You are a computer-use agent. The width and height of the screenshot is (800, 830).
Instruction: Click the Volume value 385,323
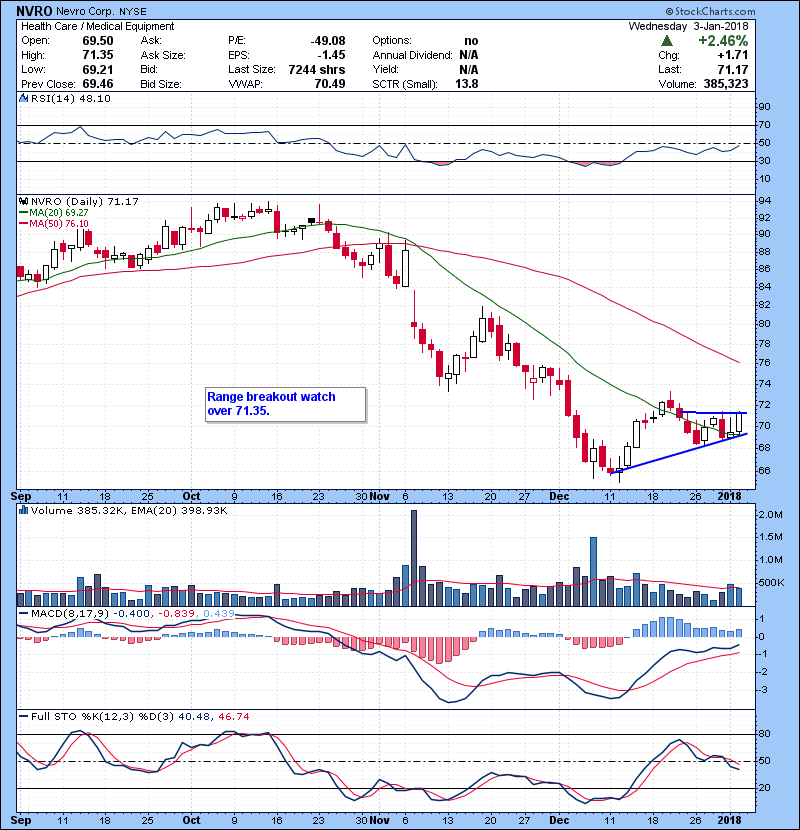click(726, 84)
